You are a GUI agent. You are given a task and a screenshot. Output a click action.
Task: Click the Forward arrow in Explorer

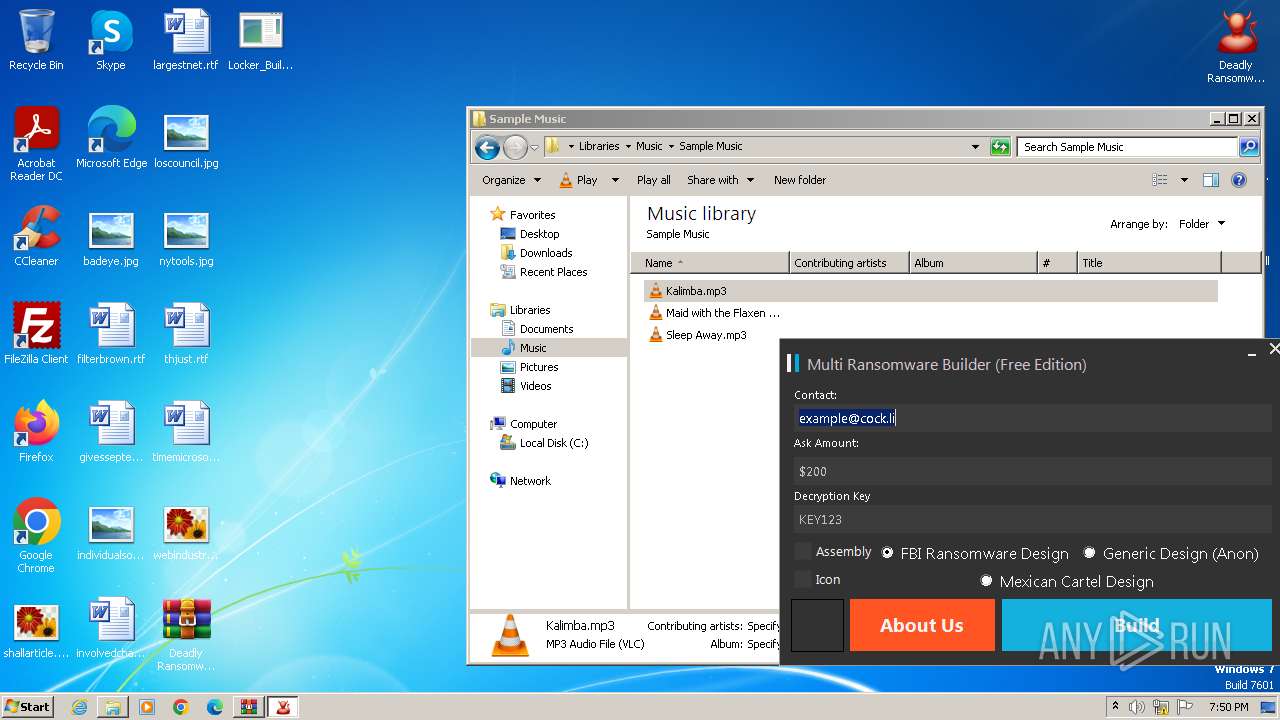[514, 147]
